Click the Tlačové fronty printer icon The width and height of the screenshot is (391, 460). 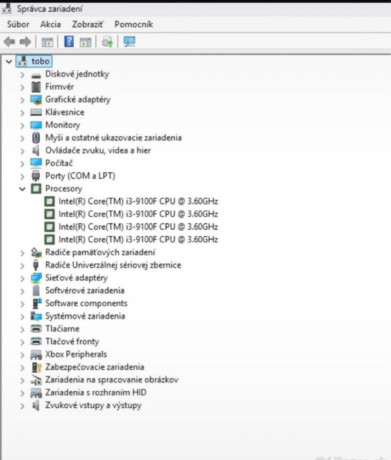coord(36,341)
